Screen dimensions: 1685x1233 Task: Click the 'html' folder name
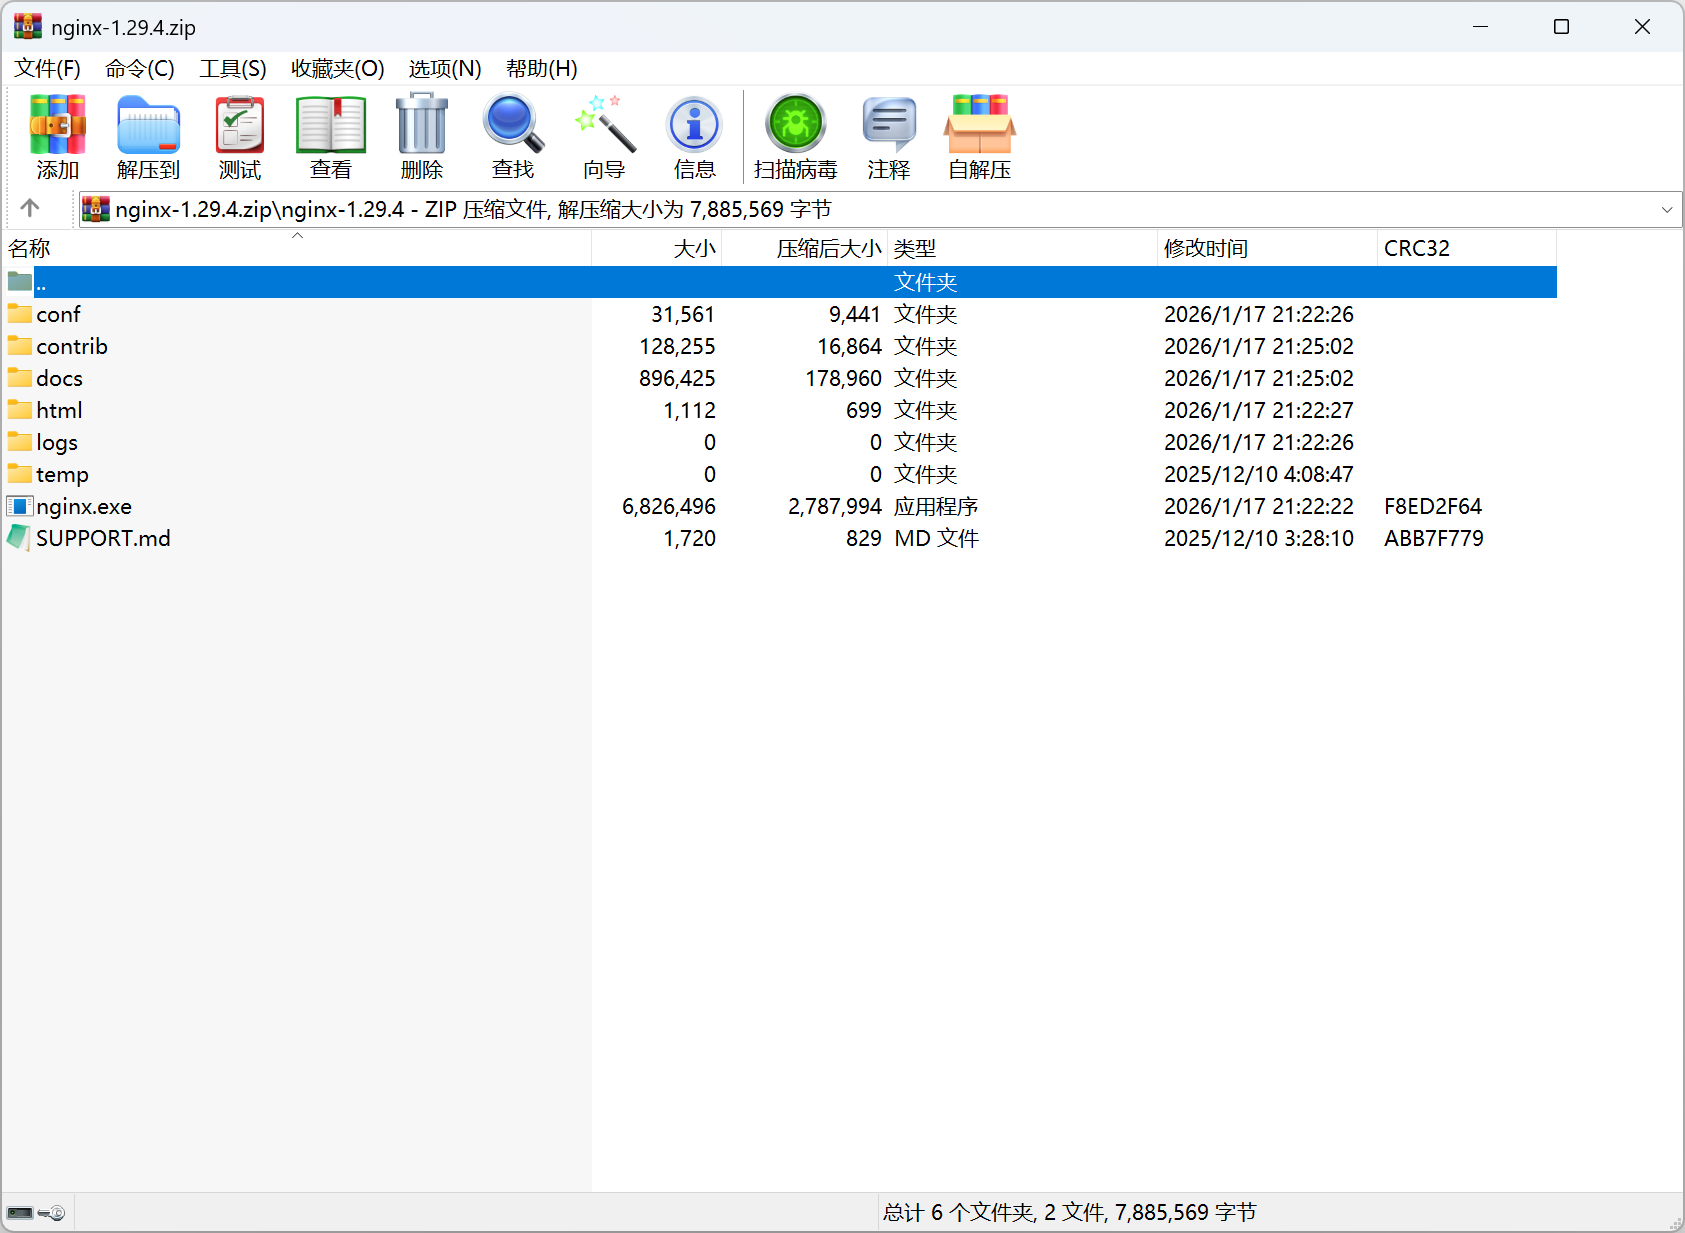click(x=59, y=410)
